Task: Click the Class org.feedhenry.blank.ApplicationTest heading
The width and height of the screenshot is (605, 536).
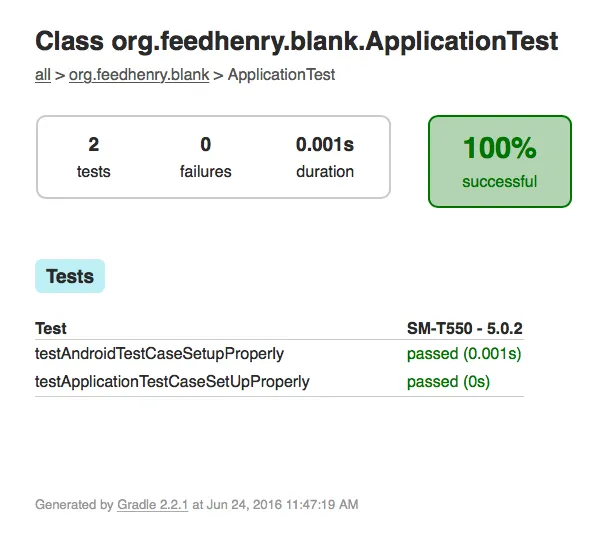Action: (x=296, y=42)
